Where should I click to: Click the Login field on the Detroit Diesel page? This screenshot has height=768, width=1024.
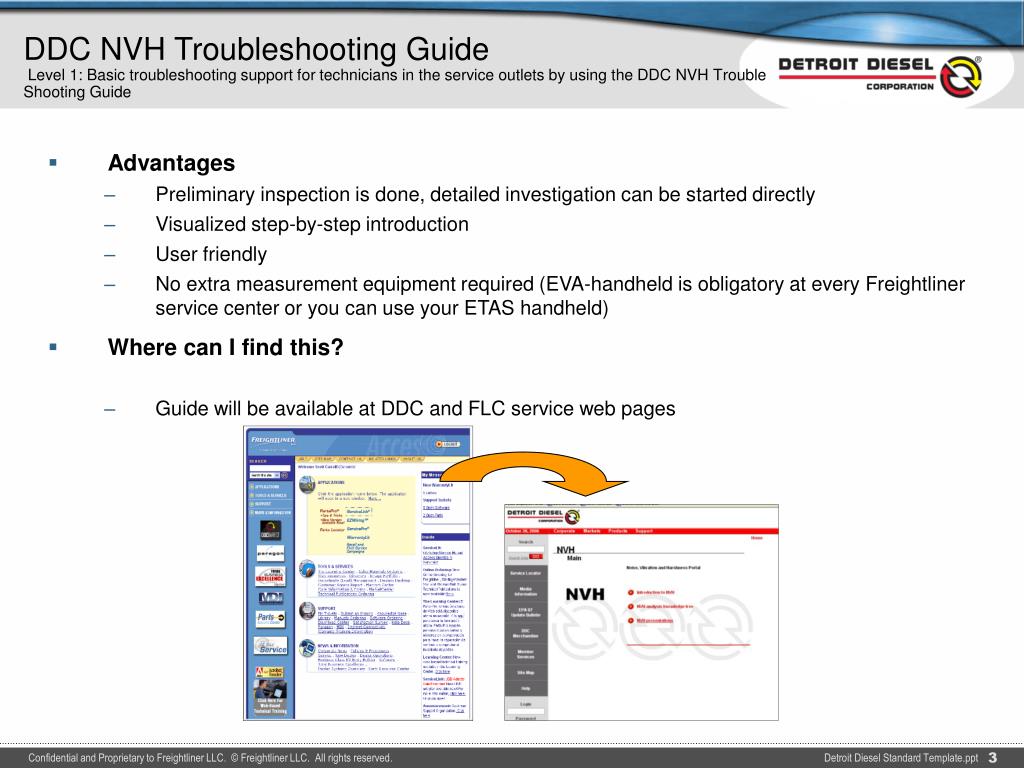526,711
